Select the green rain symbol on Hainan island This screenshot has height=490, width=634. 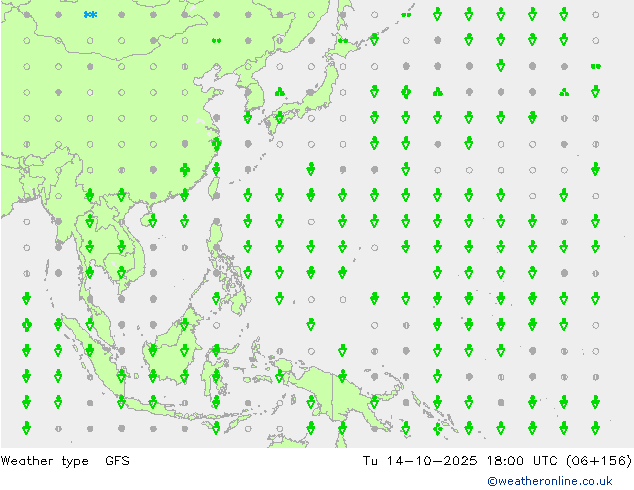[153, 221]
